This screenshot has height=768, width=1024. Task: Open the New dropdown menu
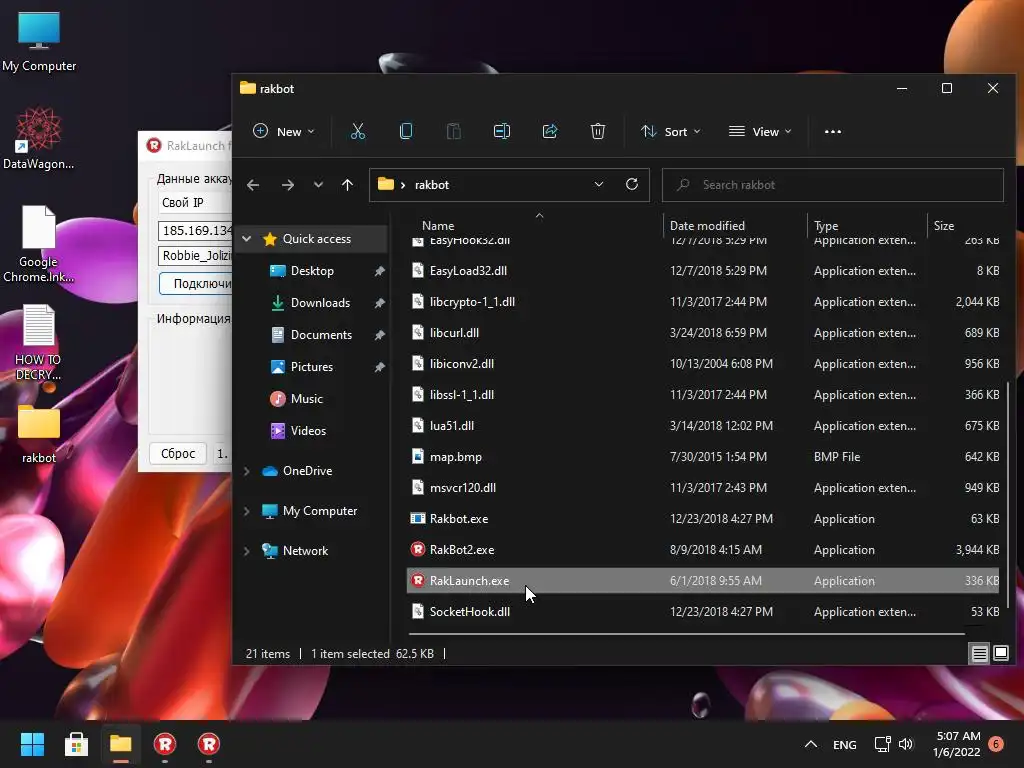coord(283,131)
